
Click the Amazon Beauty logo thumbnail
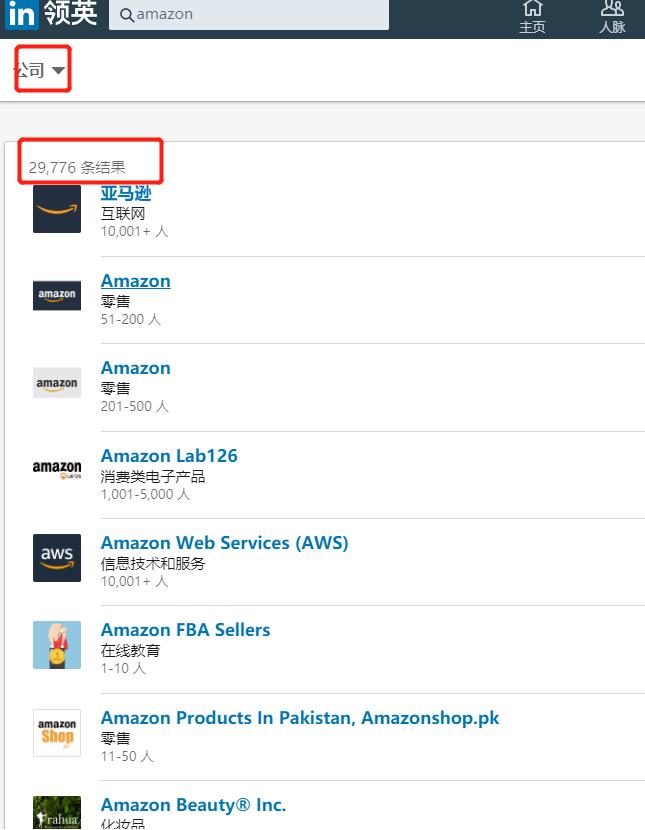pyautogui.click(x=57, y=812)
